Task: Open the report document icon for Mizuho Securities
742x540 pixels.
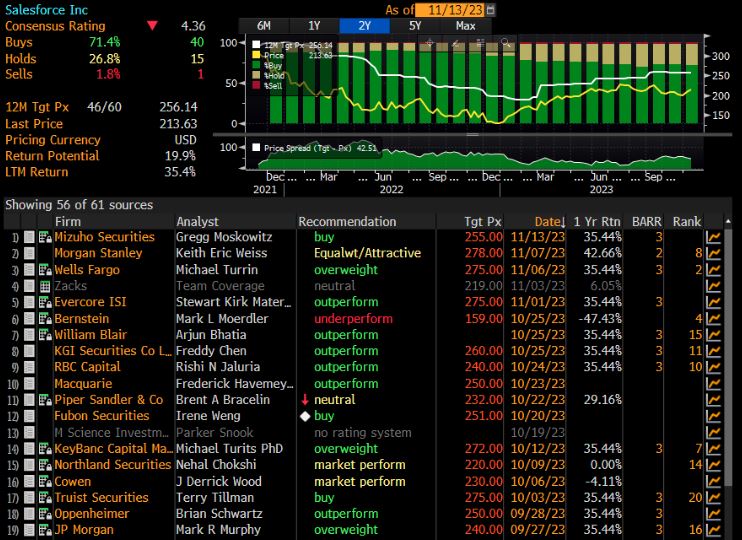Action: click(x=29, y=237)
